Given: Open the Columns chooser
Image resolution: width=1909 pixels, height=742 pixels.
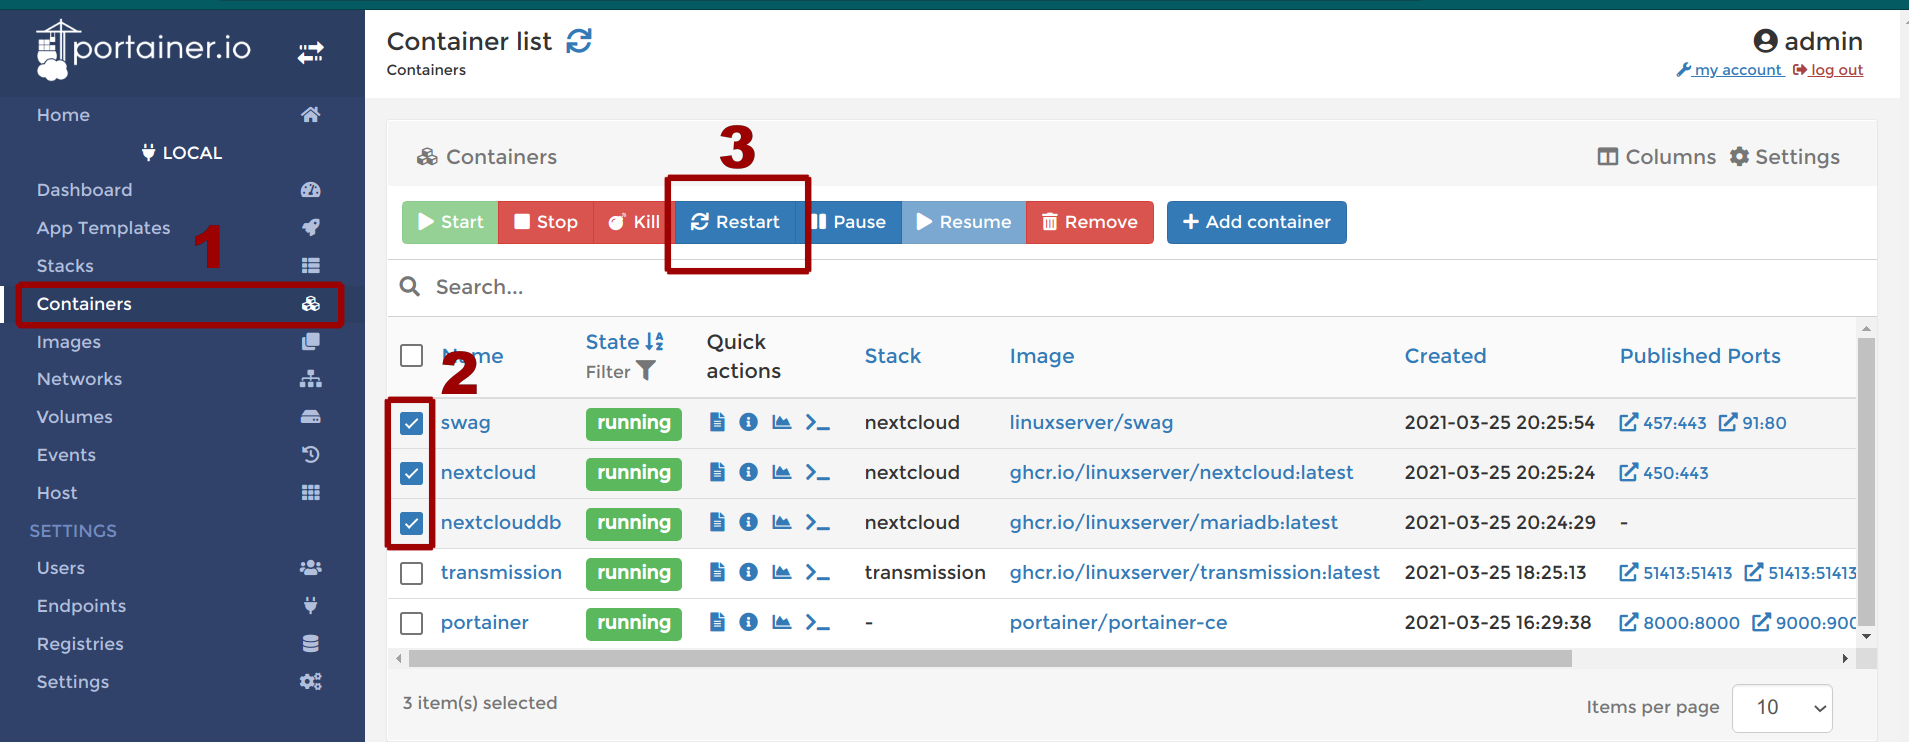Looking at the screenshot, I should pos(1656,157).
